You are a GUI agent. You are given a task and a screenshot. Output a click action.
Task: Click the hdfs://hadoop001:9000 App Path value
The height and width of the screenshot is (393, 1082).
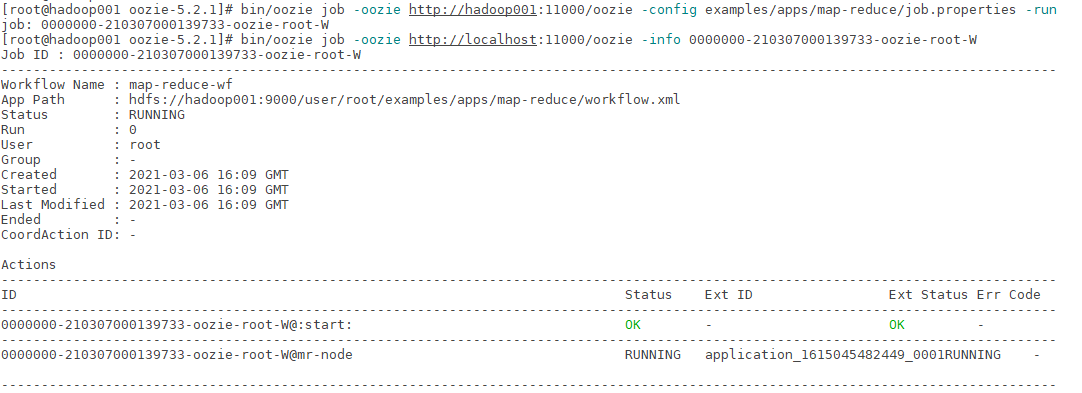(404, 100)
